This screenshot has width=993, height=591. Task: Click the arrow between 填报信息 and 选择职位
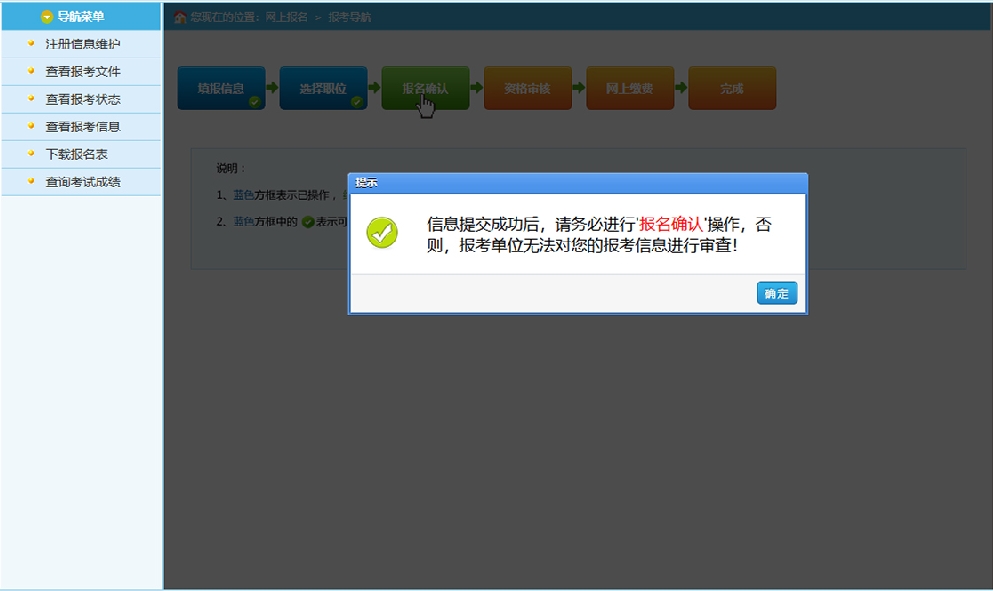pyautogui.click(x=272, y=88)
